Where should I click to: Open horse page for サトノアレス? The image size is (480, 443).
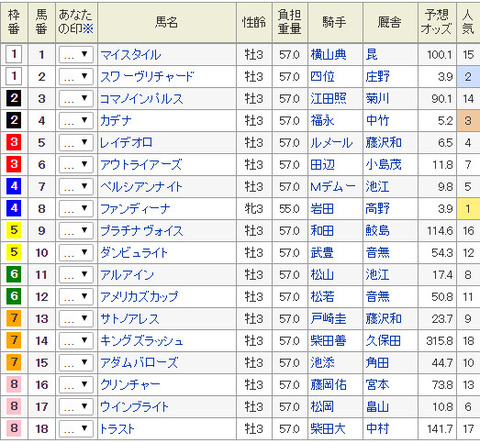click(x=130, y=319)
